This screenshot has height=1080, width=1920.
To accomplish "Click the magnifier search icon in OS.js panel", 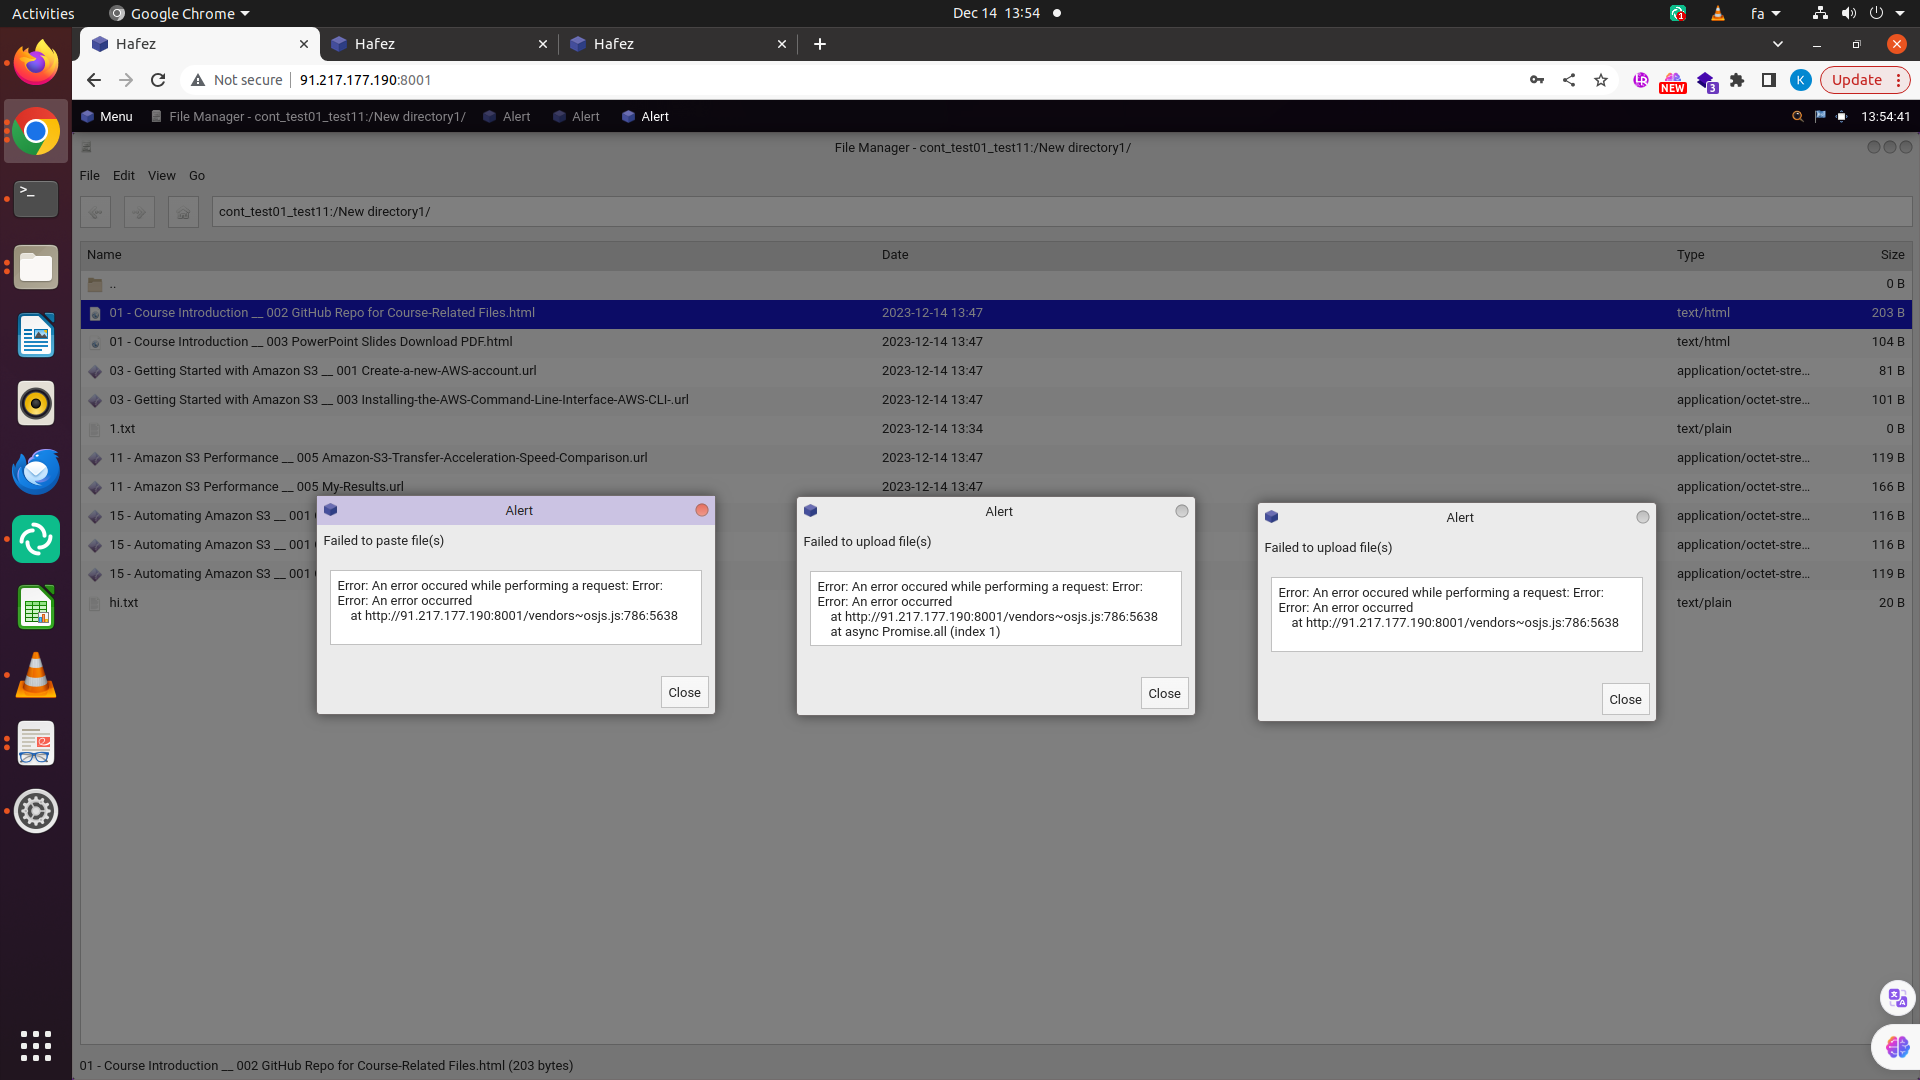I will pyautogui.click(x=1797, y=117).
